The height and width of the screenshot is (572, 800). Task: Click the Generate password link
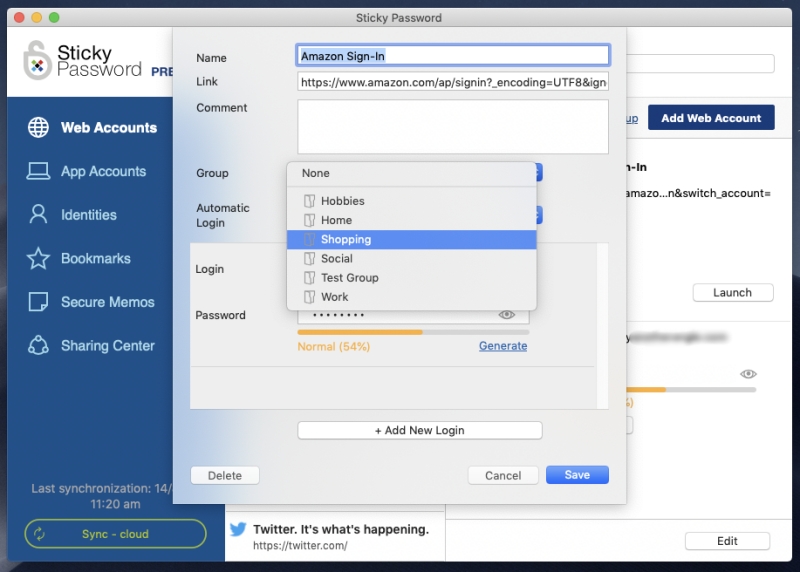pos(503,346)
